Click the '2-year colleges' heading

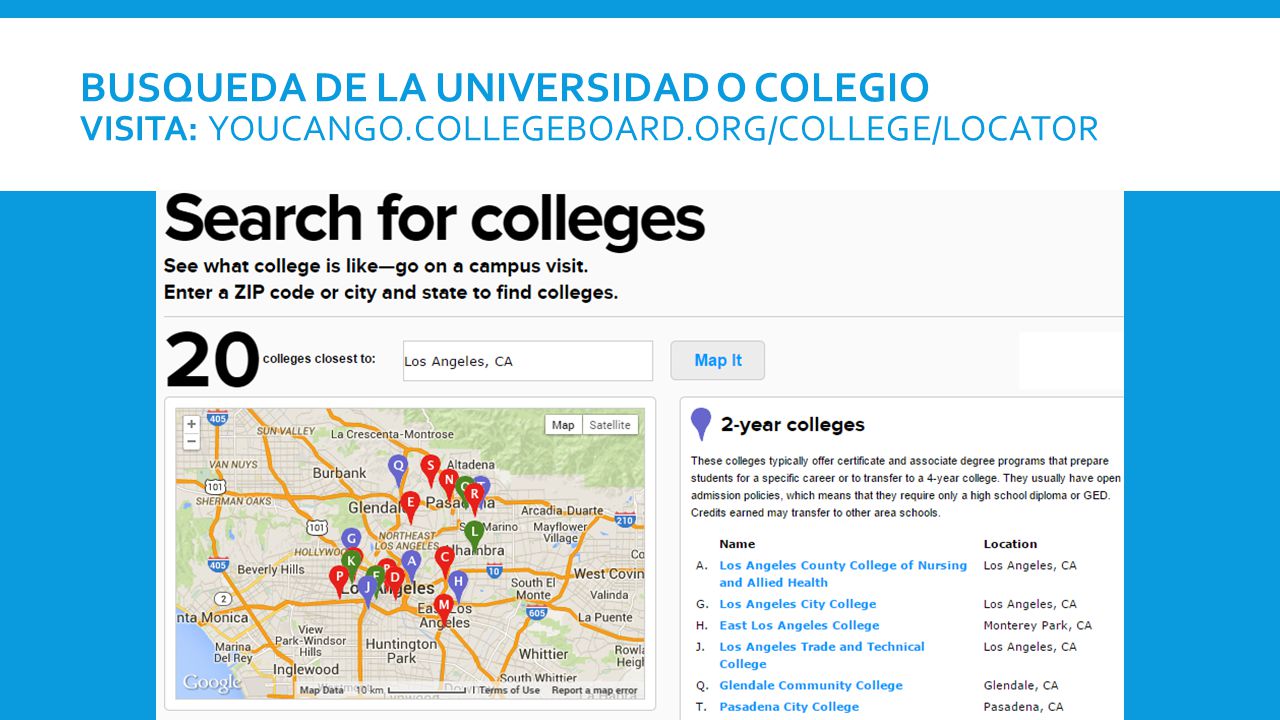[792, 425]
